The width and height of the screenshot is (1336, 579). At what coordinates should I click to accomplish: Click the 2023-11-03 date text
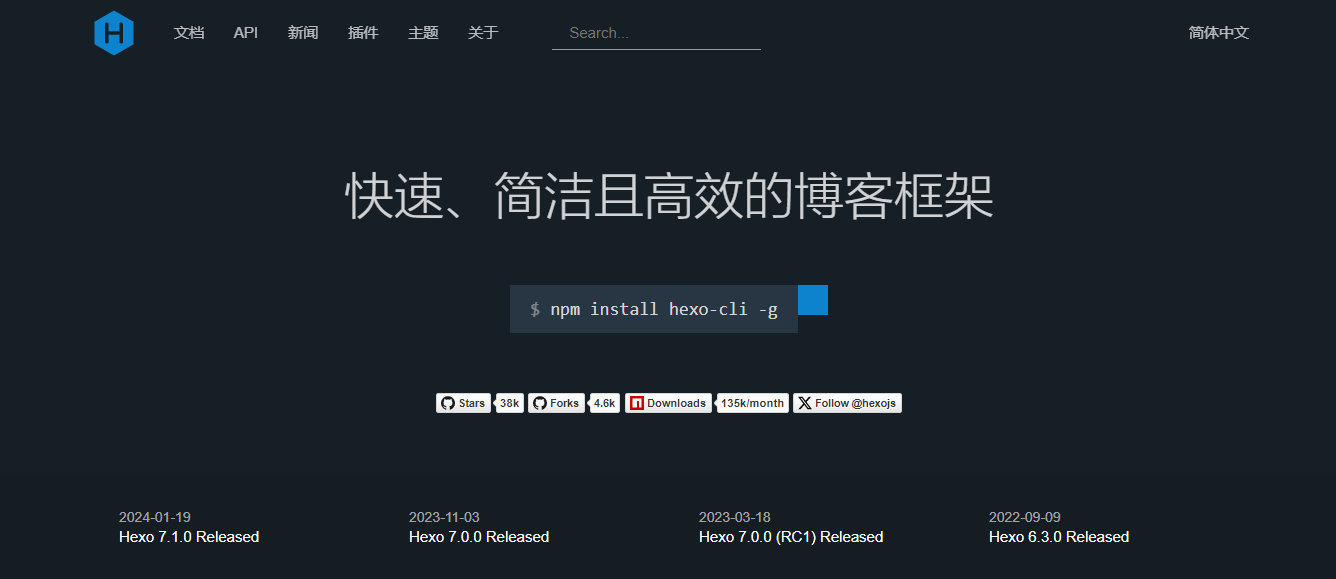[x=444, y=517]
